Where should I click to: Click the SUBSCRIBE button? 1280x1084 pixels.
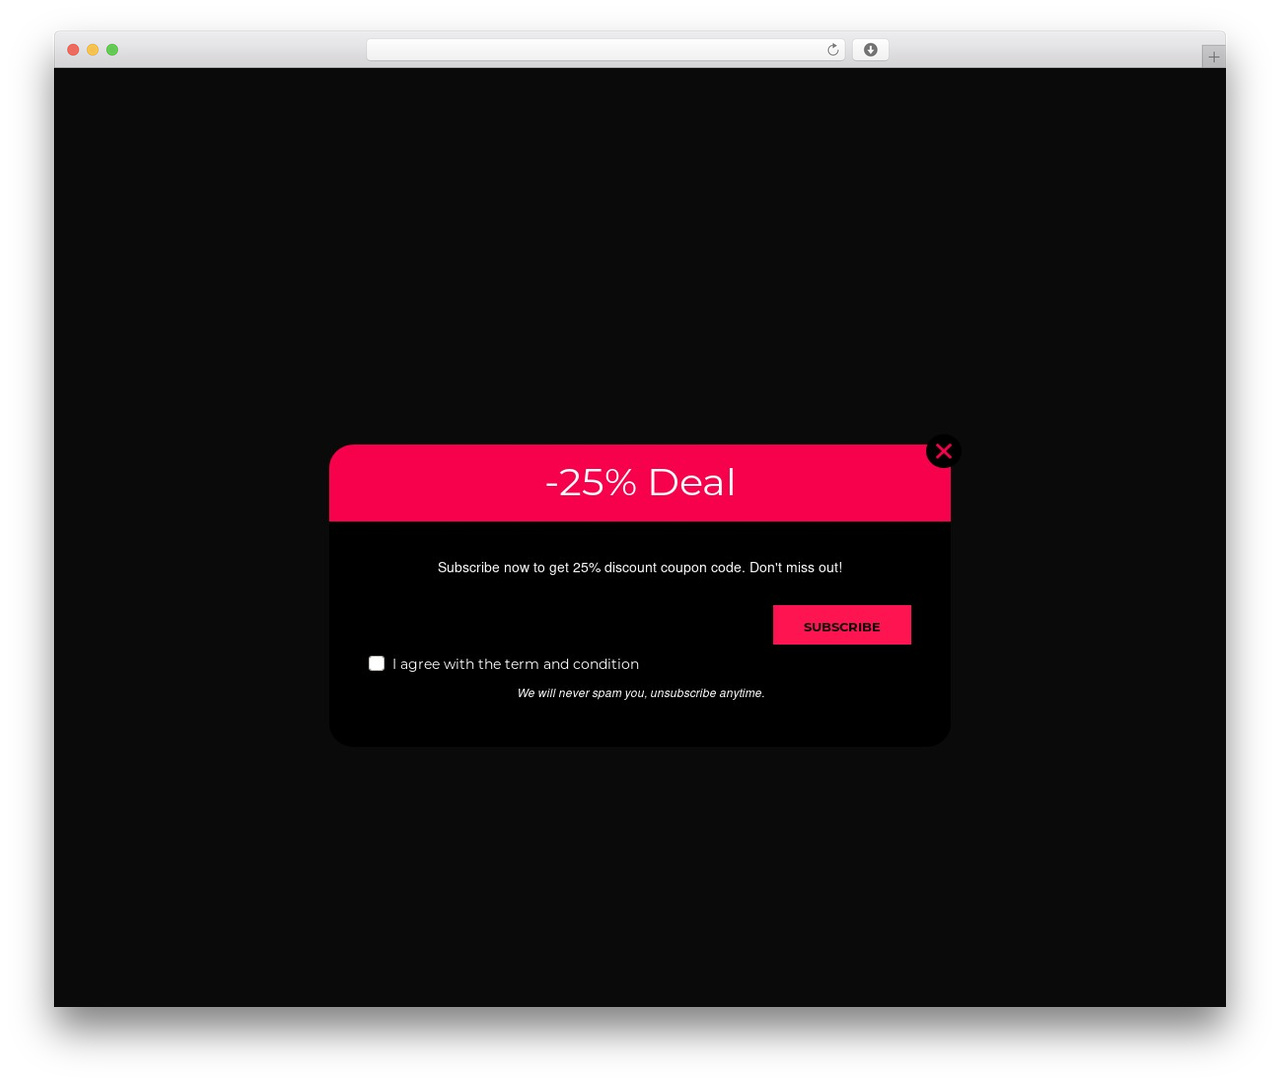[841, 625]
